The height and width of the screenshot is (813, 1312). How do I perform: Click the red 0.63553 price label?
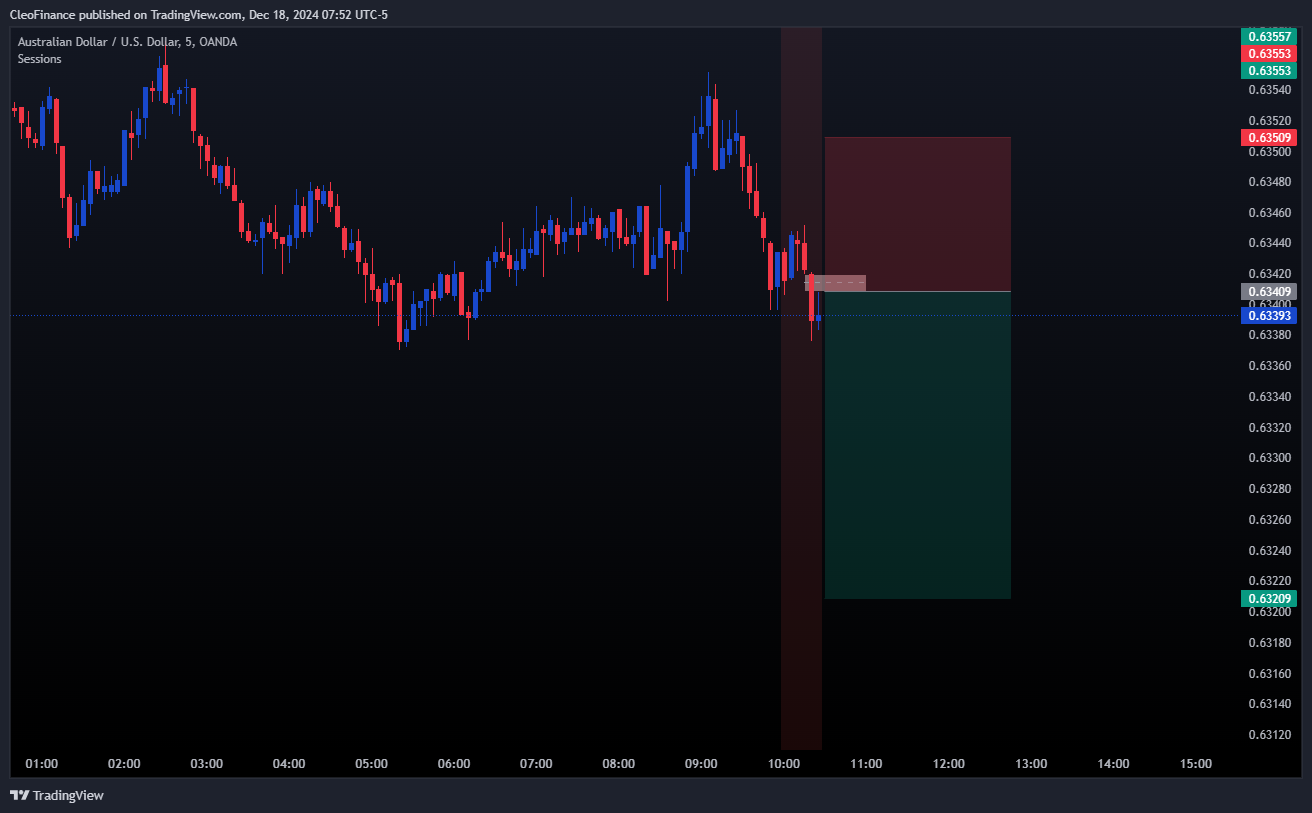click(x=1269, y=53)
